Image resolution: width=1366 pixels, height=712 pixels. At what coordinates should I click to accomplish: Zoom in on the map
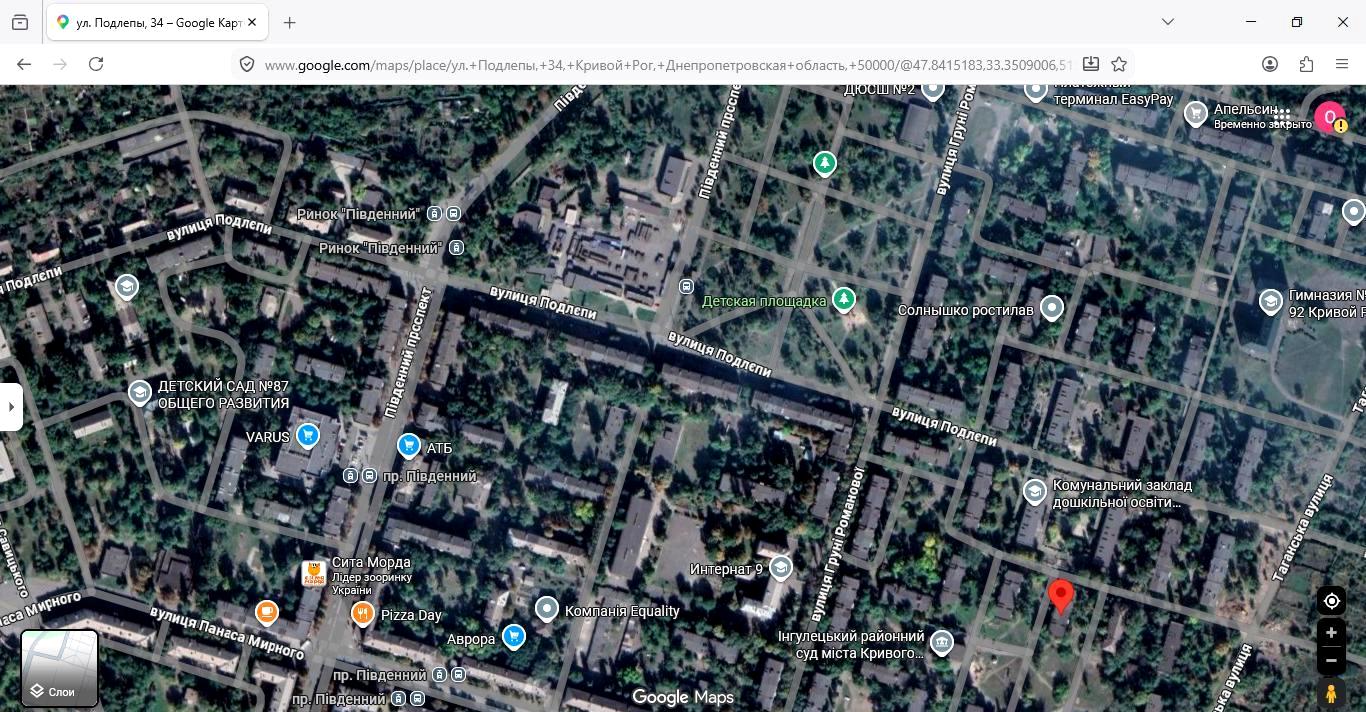click(1331, 633)
